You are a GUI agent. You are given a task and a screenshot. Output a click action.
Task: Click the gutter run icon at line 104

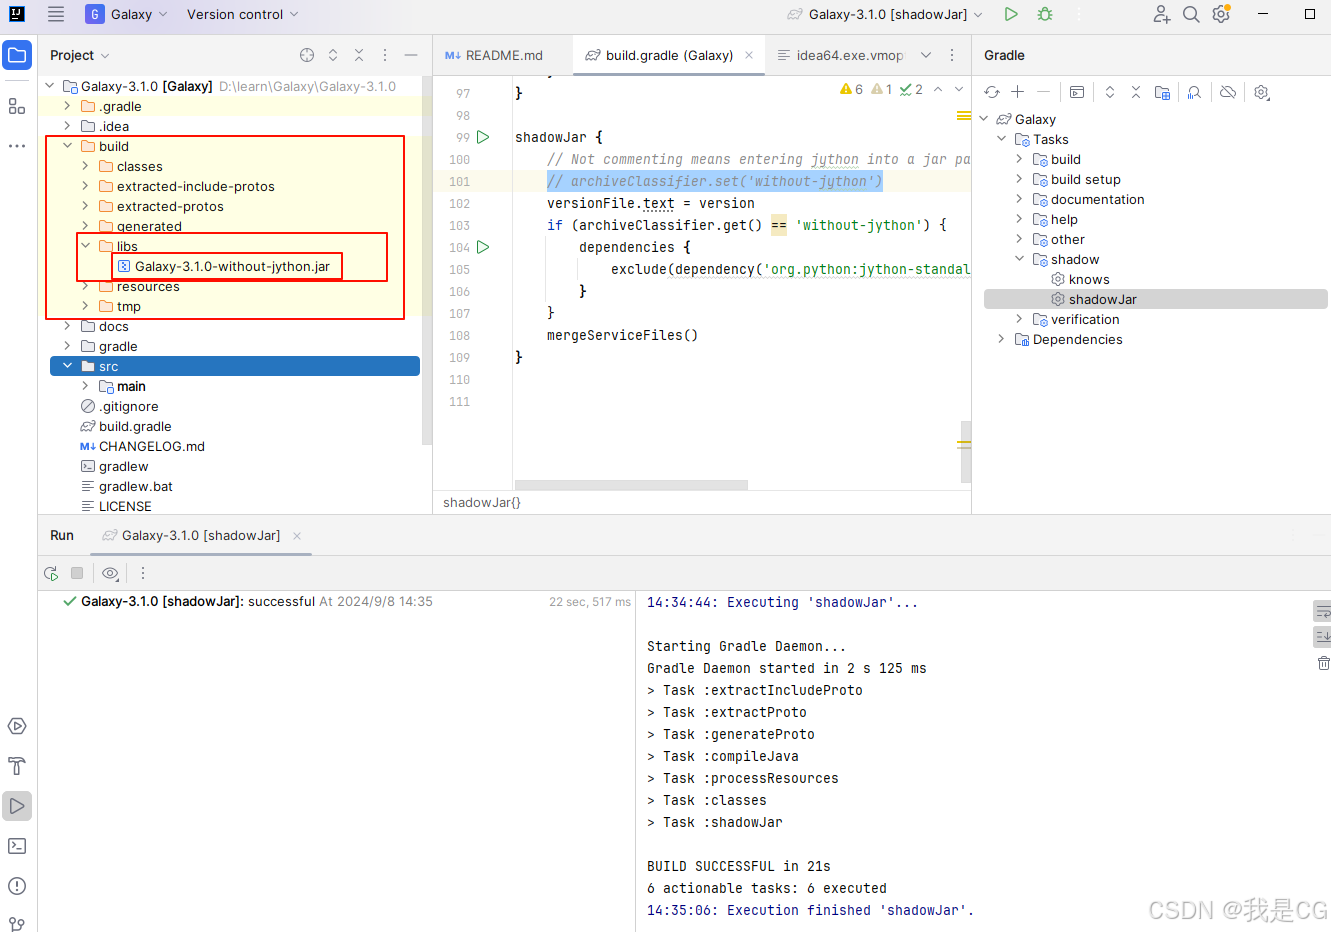click(483, 247)
